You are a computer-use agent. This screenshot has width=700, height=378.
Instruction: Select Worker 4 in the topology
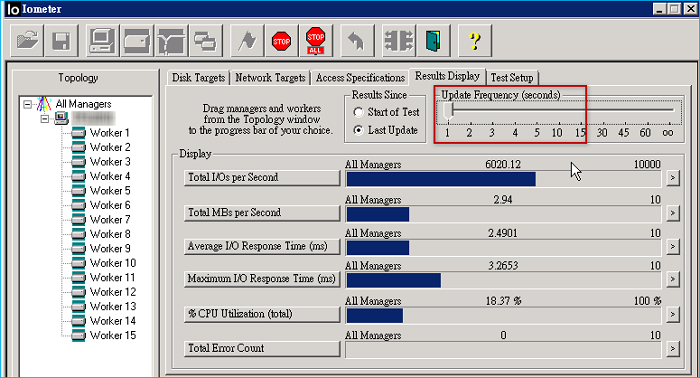[x=110, y=176]
